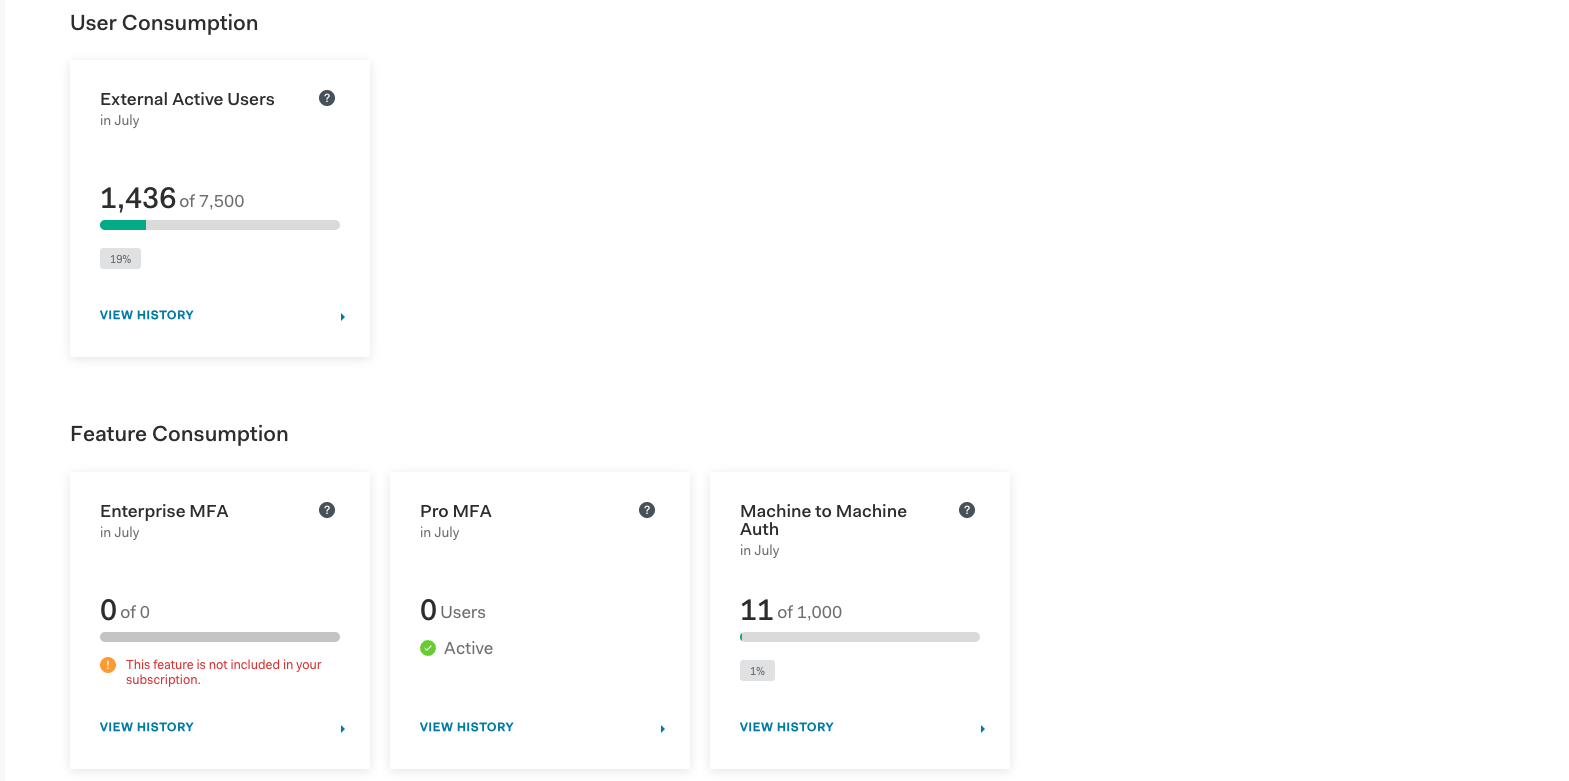Click the 'Active' status text in Pro MFA

468,648
